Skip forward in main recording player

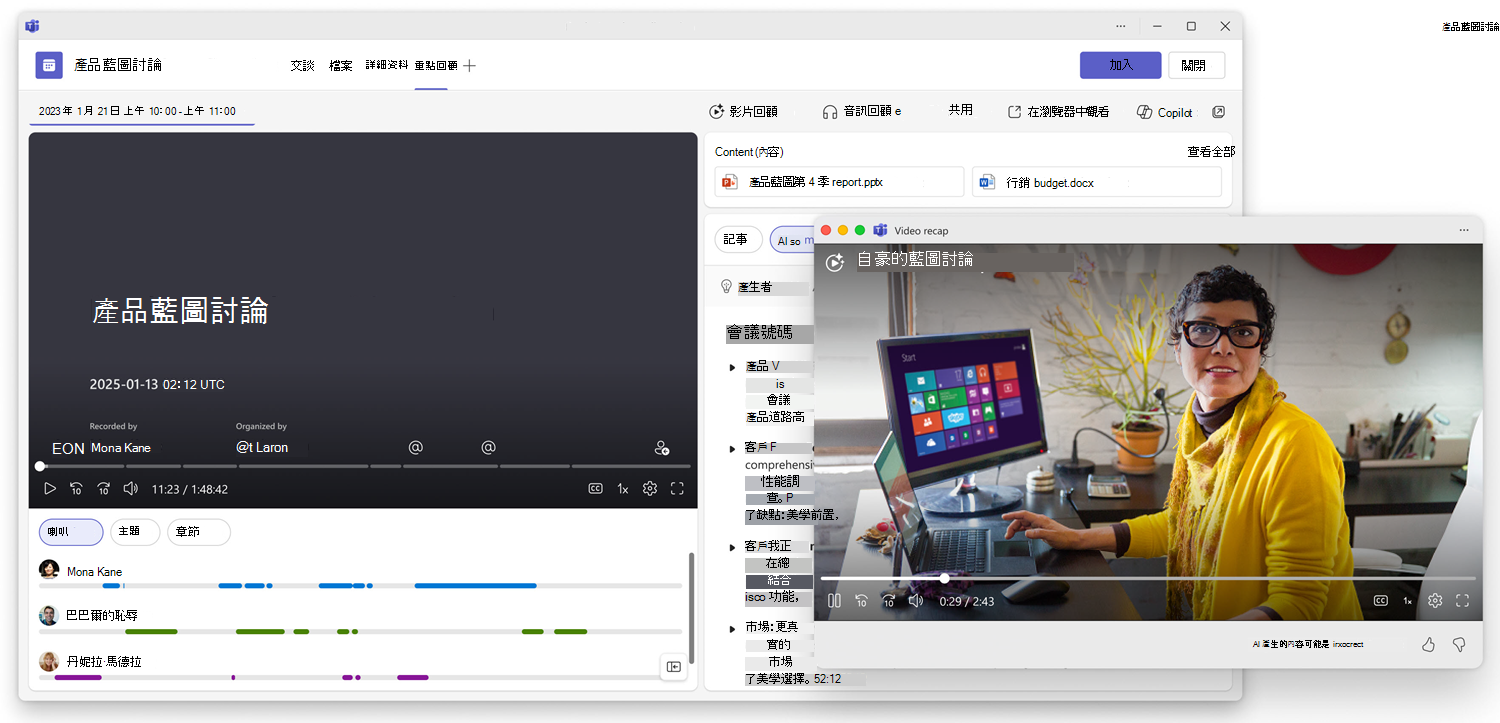click(x=103, y=489)
